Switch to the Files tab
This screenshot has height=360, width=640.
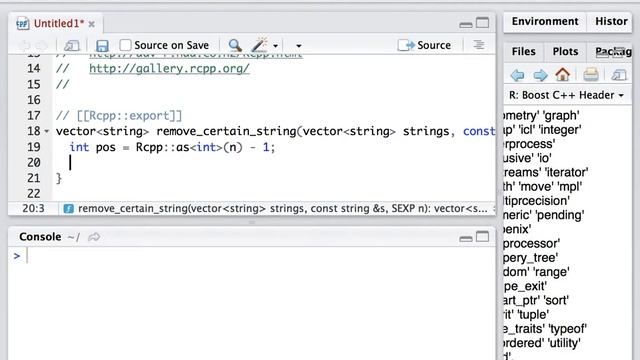point(524,51)
